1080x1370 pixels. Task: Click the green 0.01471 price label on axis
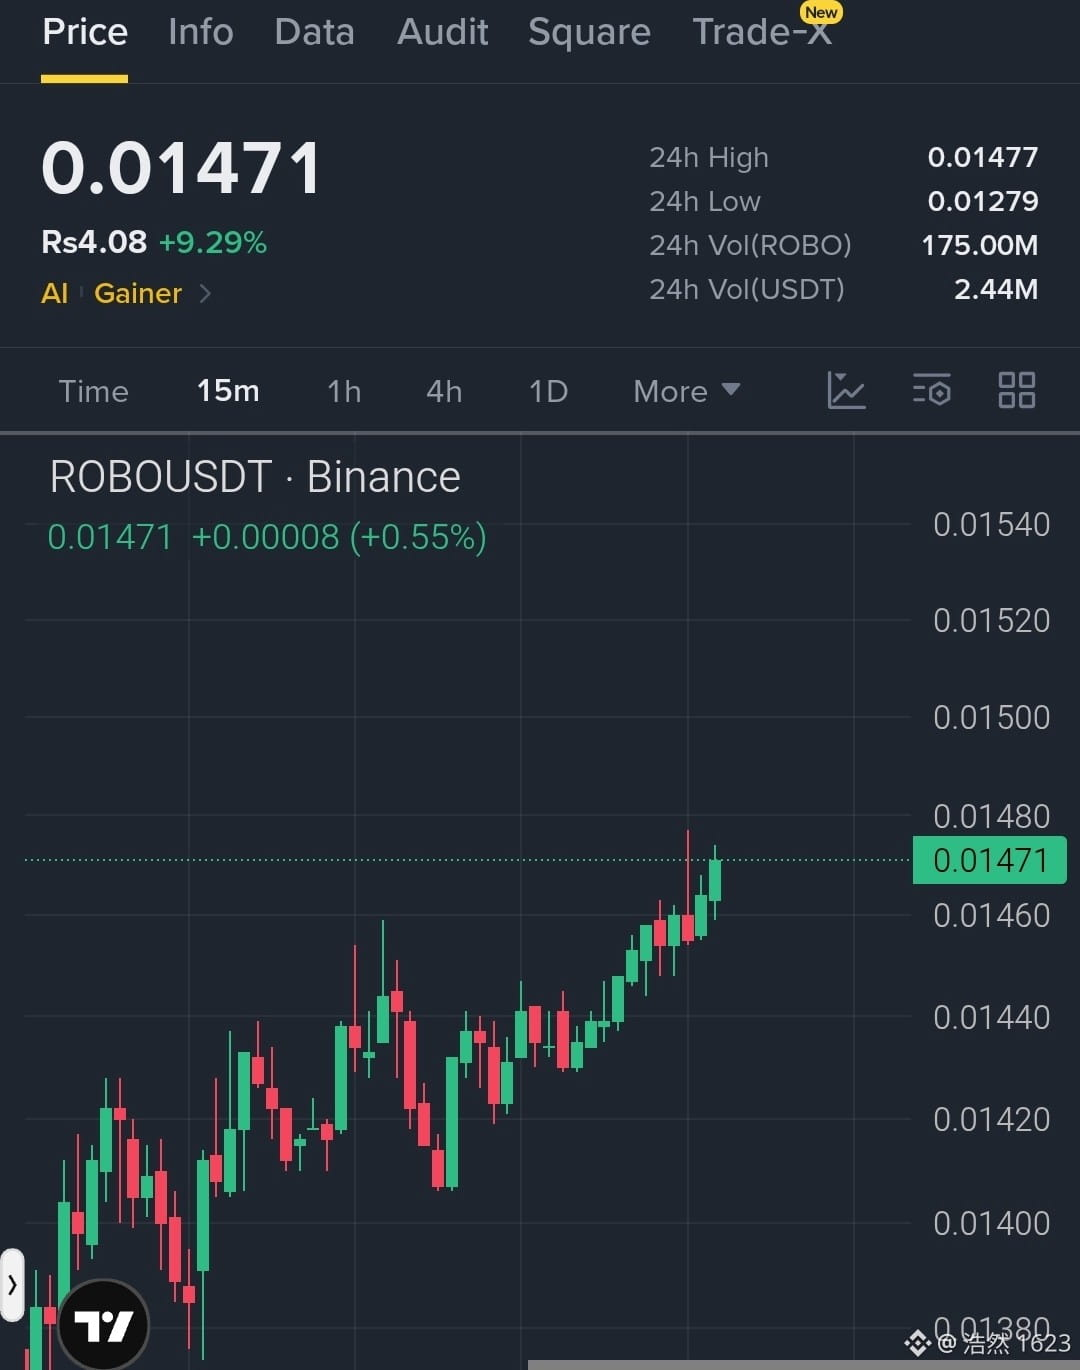coord(989,860)
